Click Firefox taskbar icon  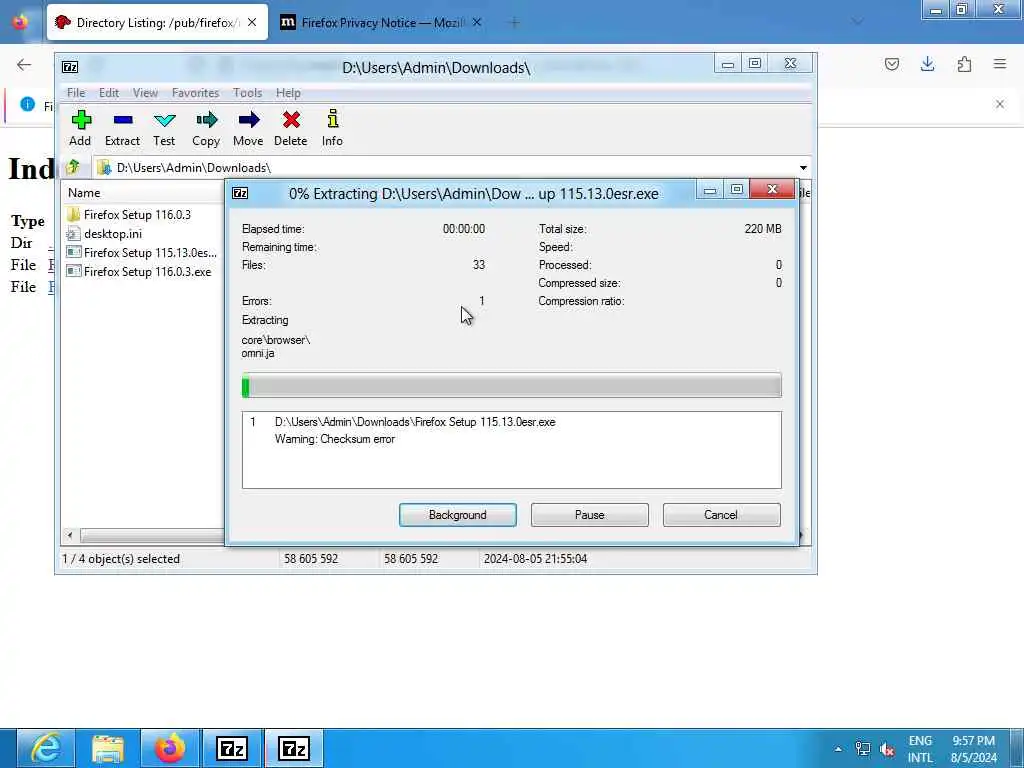coord(170,748)
